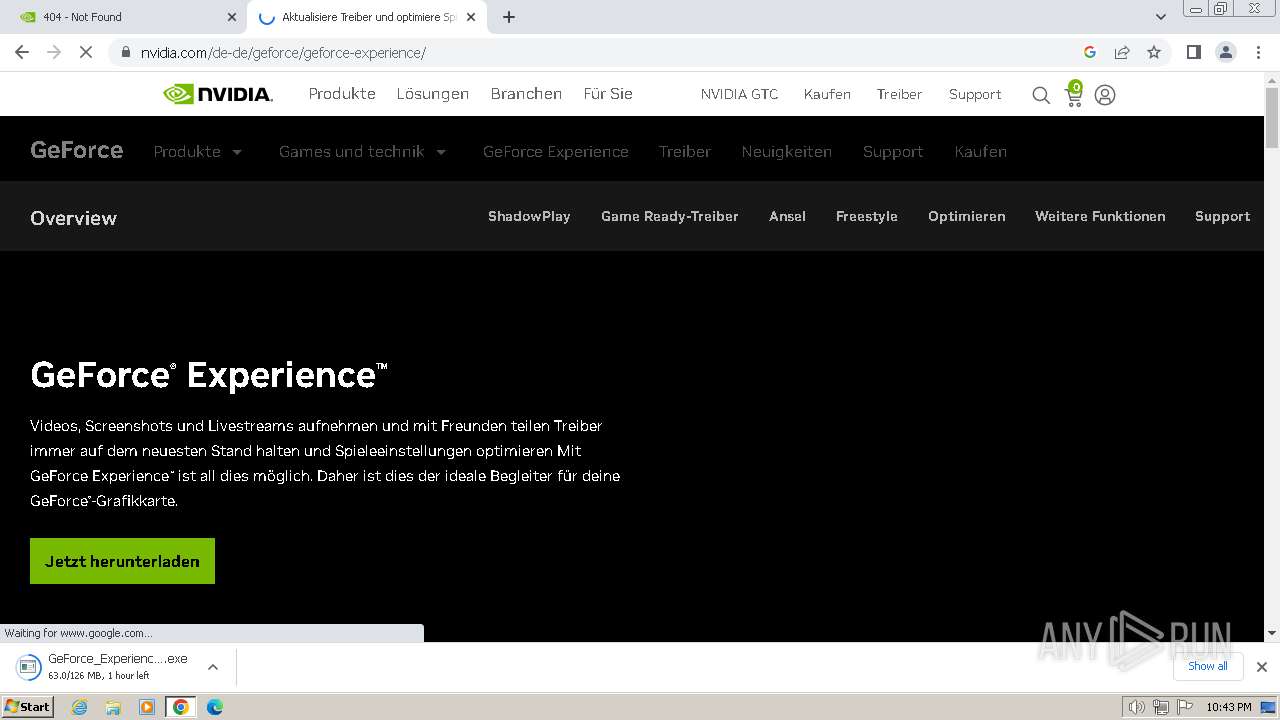1280x720 pixels.
Task: Go back with the browser back arrow
Action: tap(22, 52)
